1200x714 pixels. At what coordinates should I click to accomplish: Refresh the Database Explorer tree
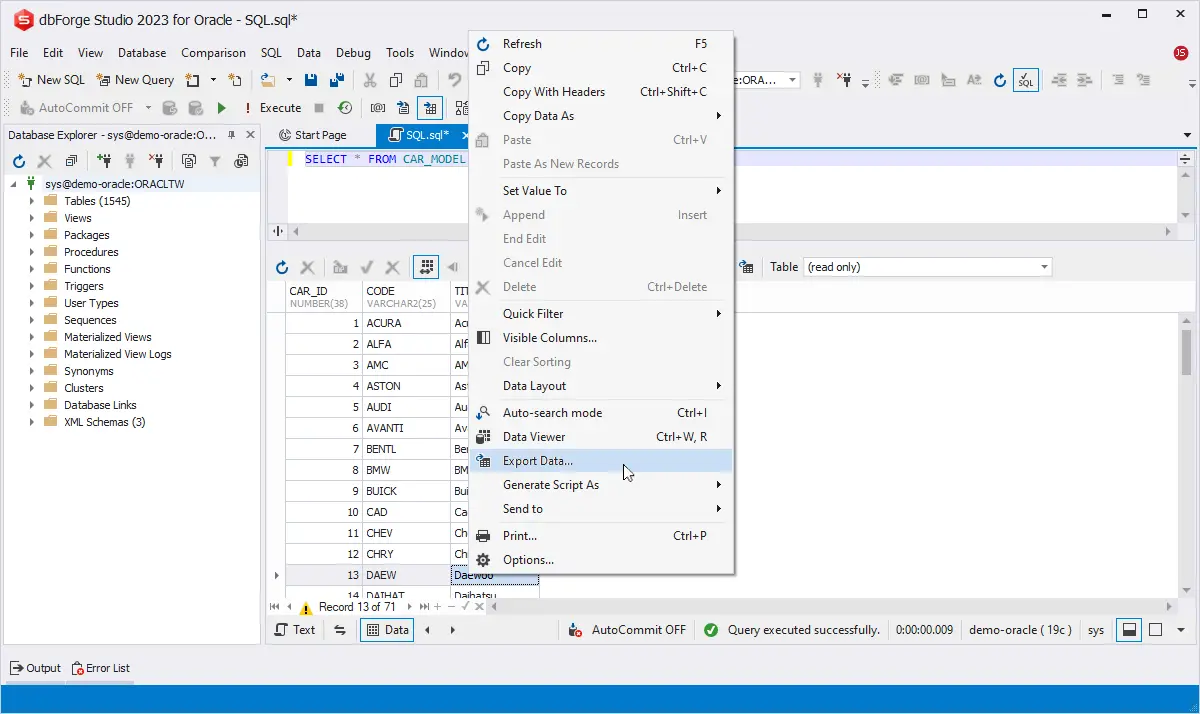[18, 161]
